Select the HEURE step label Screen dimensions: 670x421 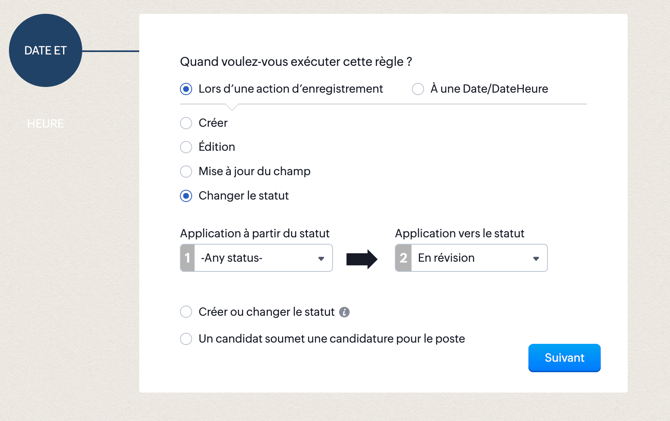pyautogui.click(x=45, y=123)
